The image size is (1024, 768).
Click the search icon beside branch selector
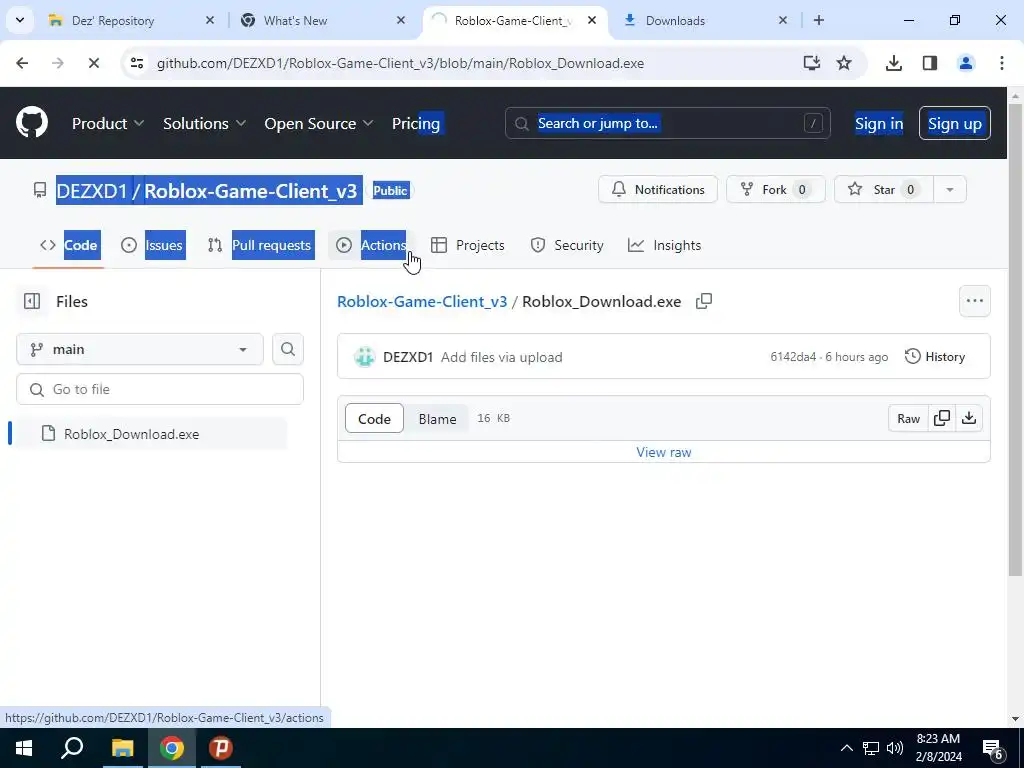(287, 349)
